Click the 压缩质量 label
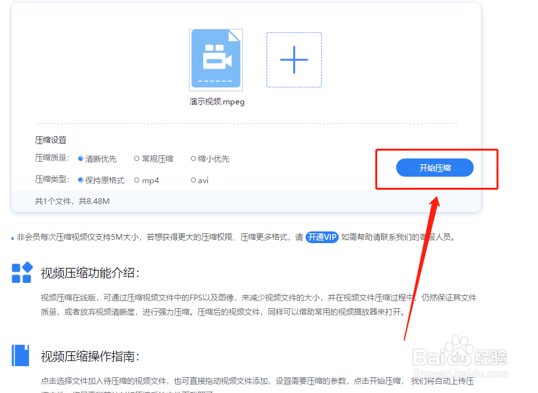538x393 pixels. tap(52, 158)
